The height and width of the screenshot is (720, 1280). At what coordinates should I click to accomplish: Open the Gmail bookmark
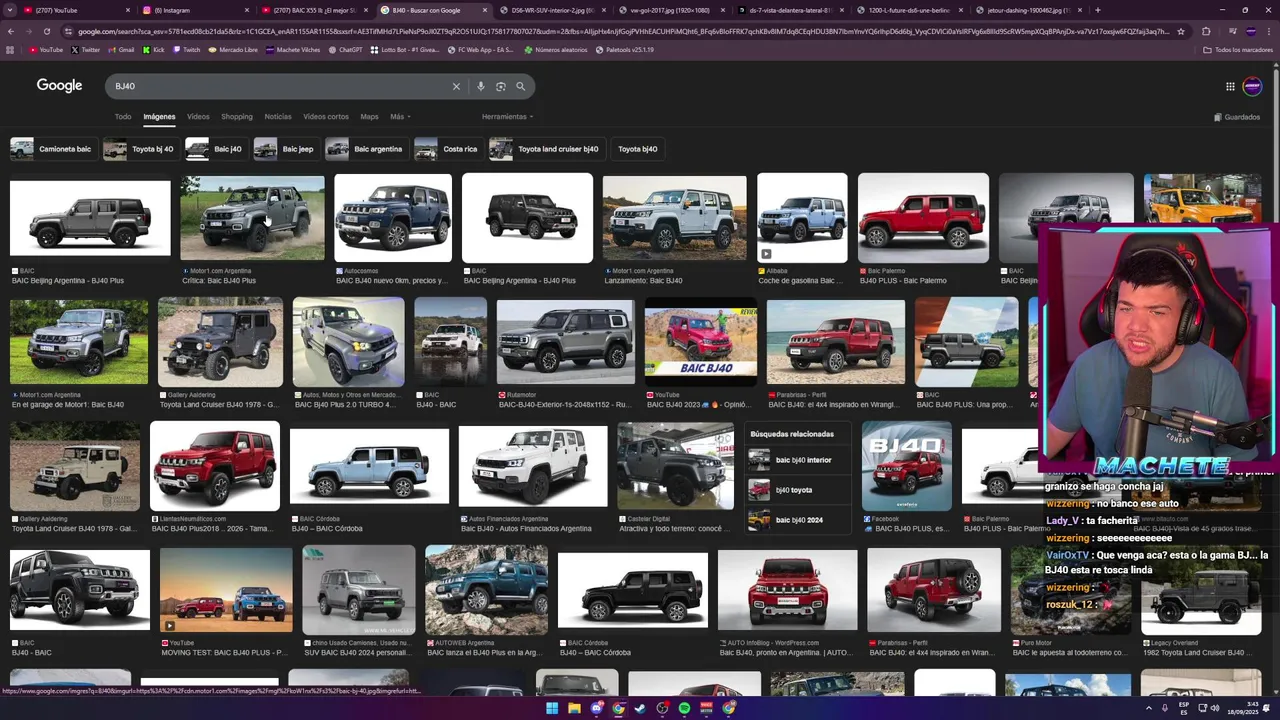[x=121, y=49]
